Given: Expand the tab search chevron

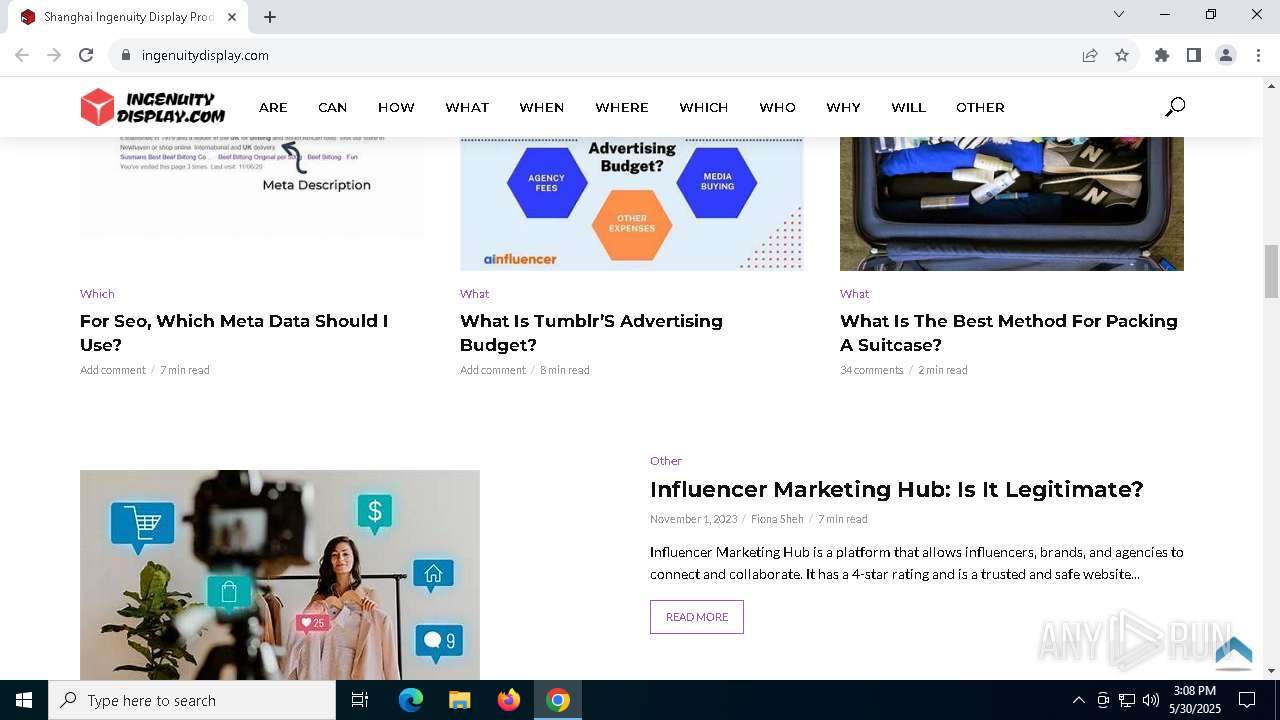Looking at the screenshot, I should click(1119, 15).
